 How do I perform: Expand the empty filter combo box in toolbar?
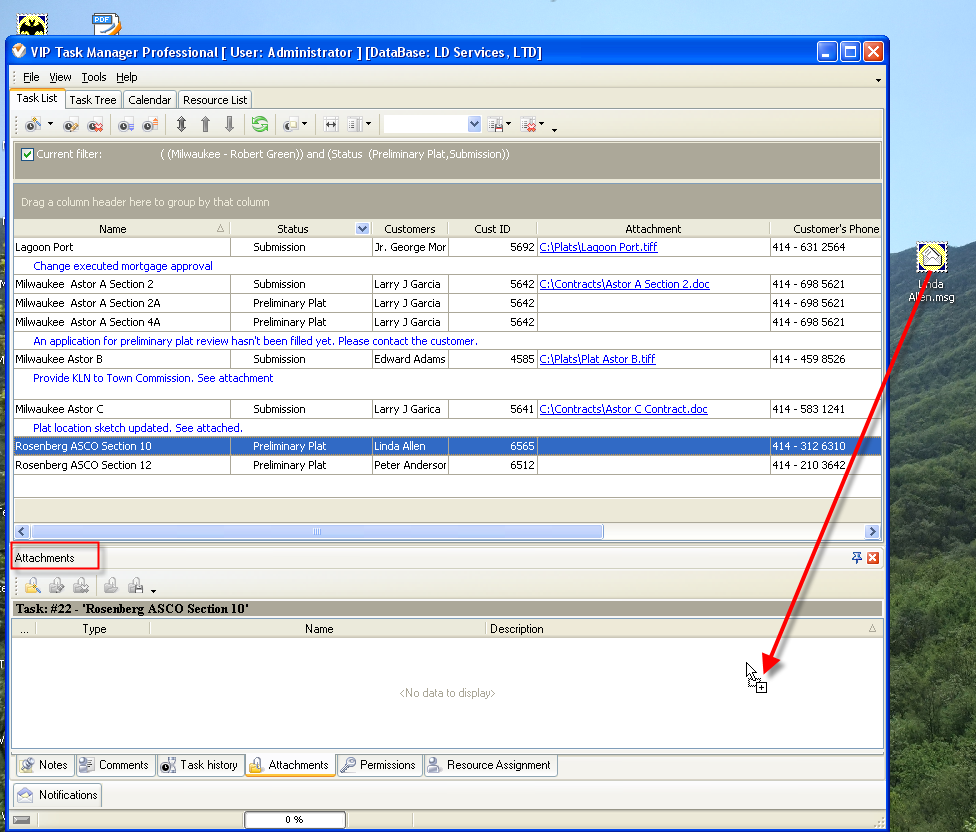click(474, 125)
